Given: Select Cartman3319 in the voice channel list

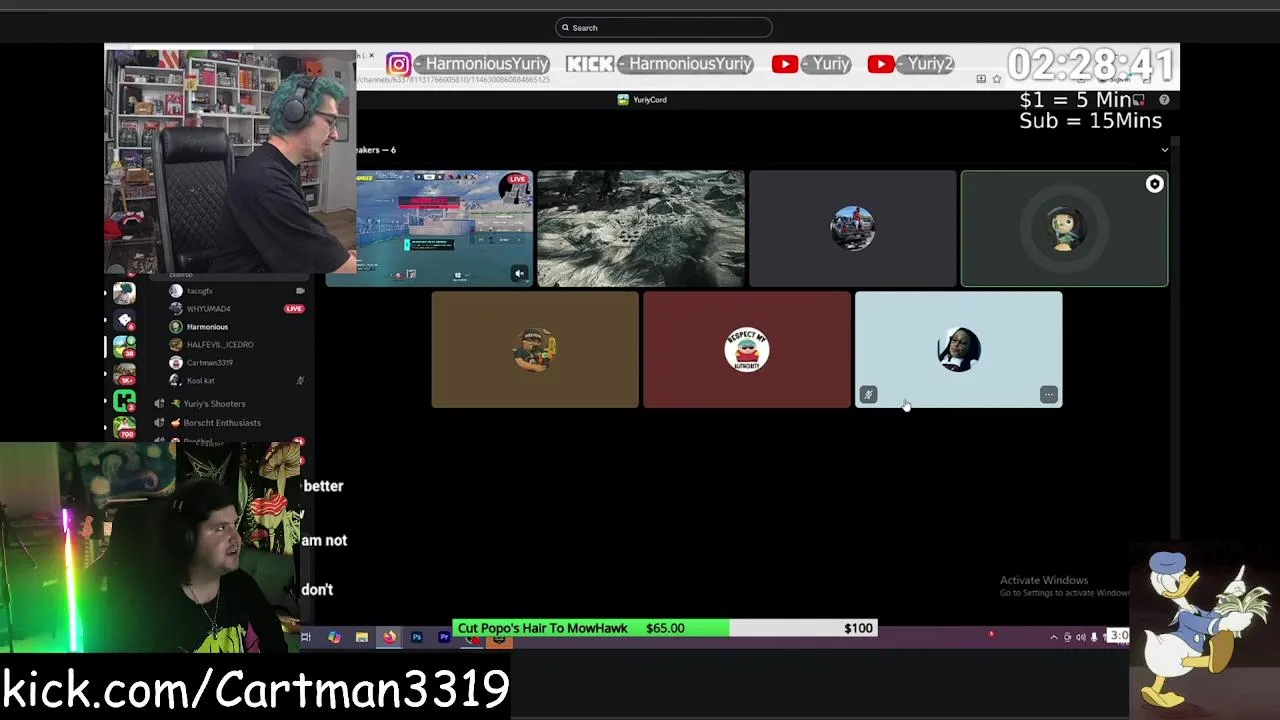Looking at the screenshot, I should tap(209, 363).
